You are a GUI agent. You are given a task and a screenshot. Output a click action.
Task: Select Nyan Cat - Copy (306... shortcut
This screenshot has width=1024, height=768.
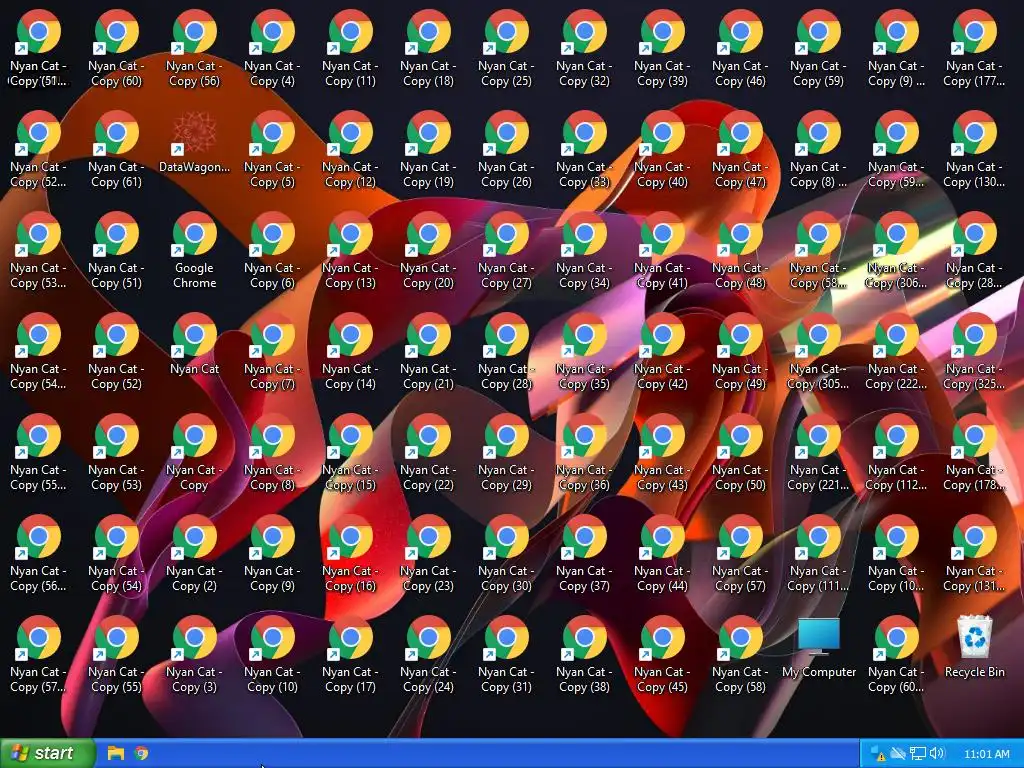click(x=896, y=251)
